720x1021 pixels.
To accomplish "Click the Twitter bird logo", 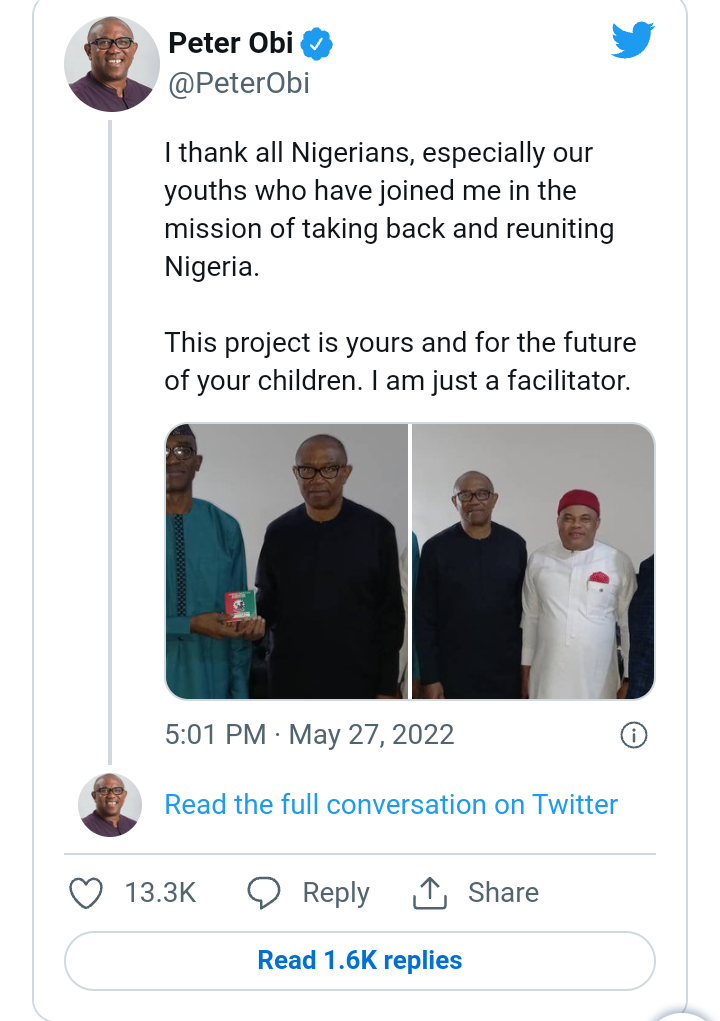I will click(x=632, y=40).
